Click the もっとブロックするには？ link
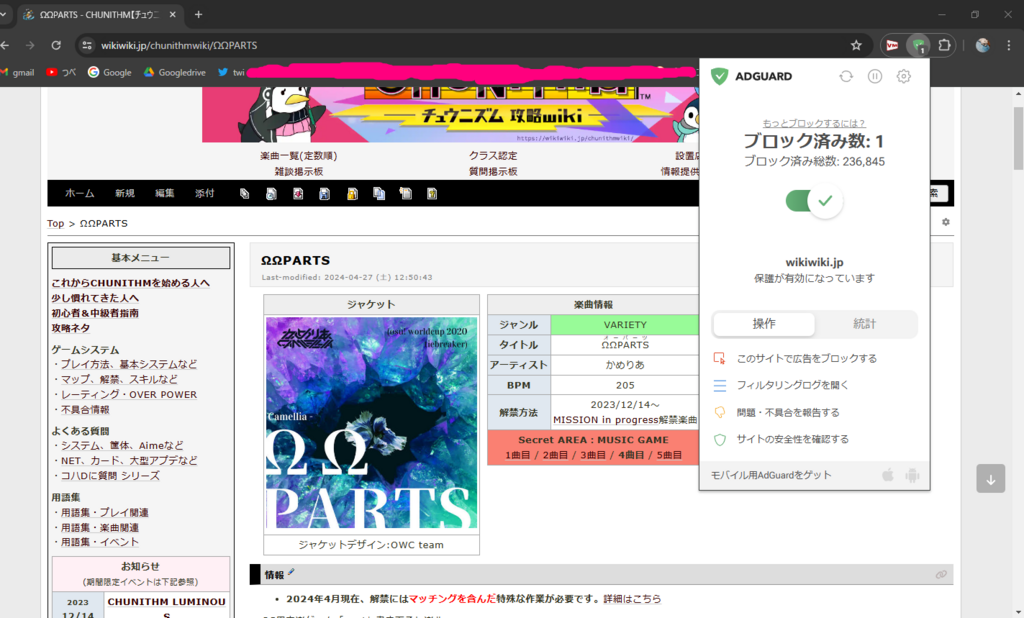Image resolution: width=1024 pixels, height=618 pixels. click(x=814, y=123)
